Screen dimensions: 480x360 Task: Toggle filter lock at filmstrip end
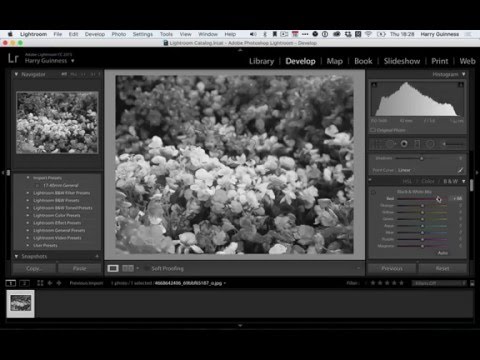tap(472, 283)
